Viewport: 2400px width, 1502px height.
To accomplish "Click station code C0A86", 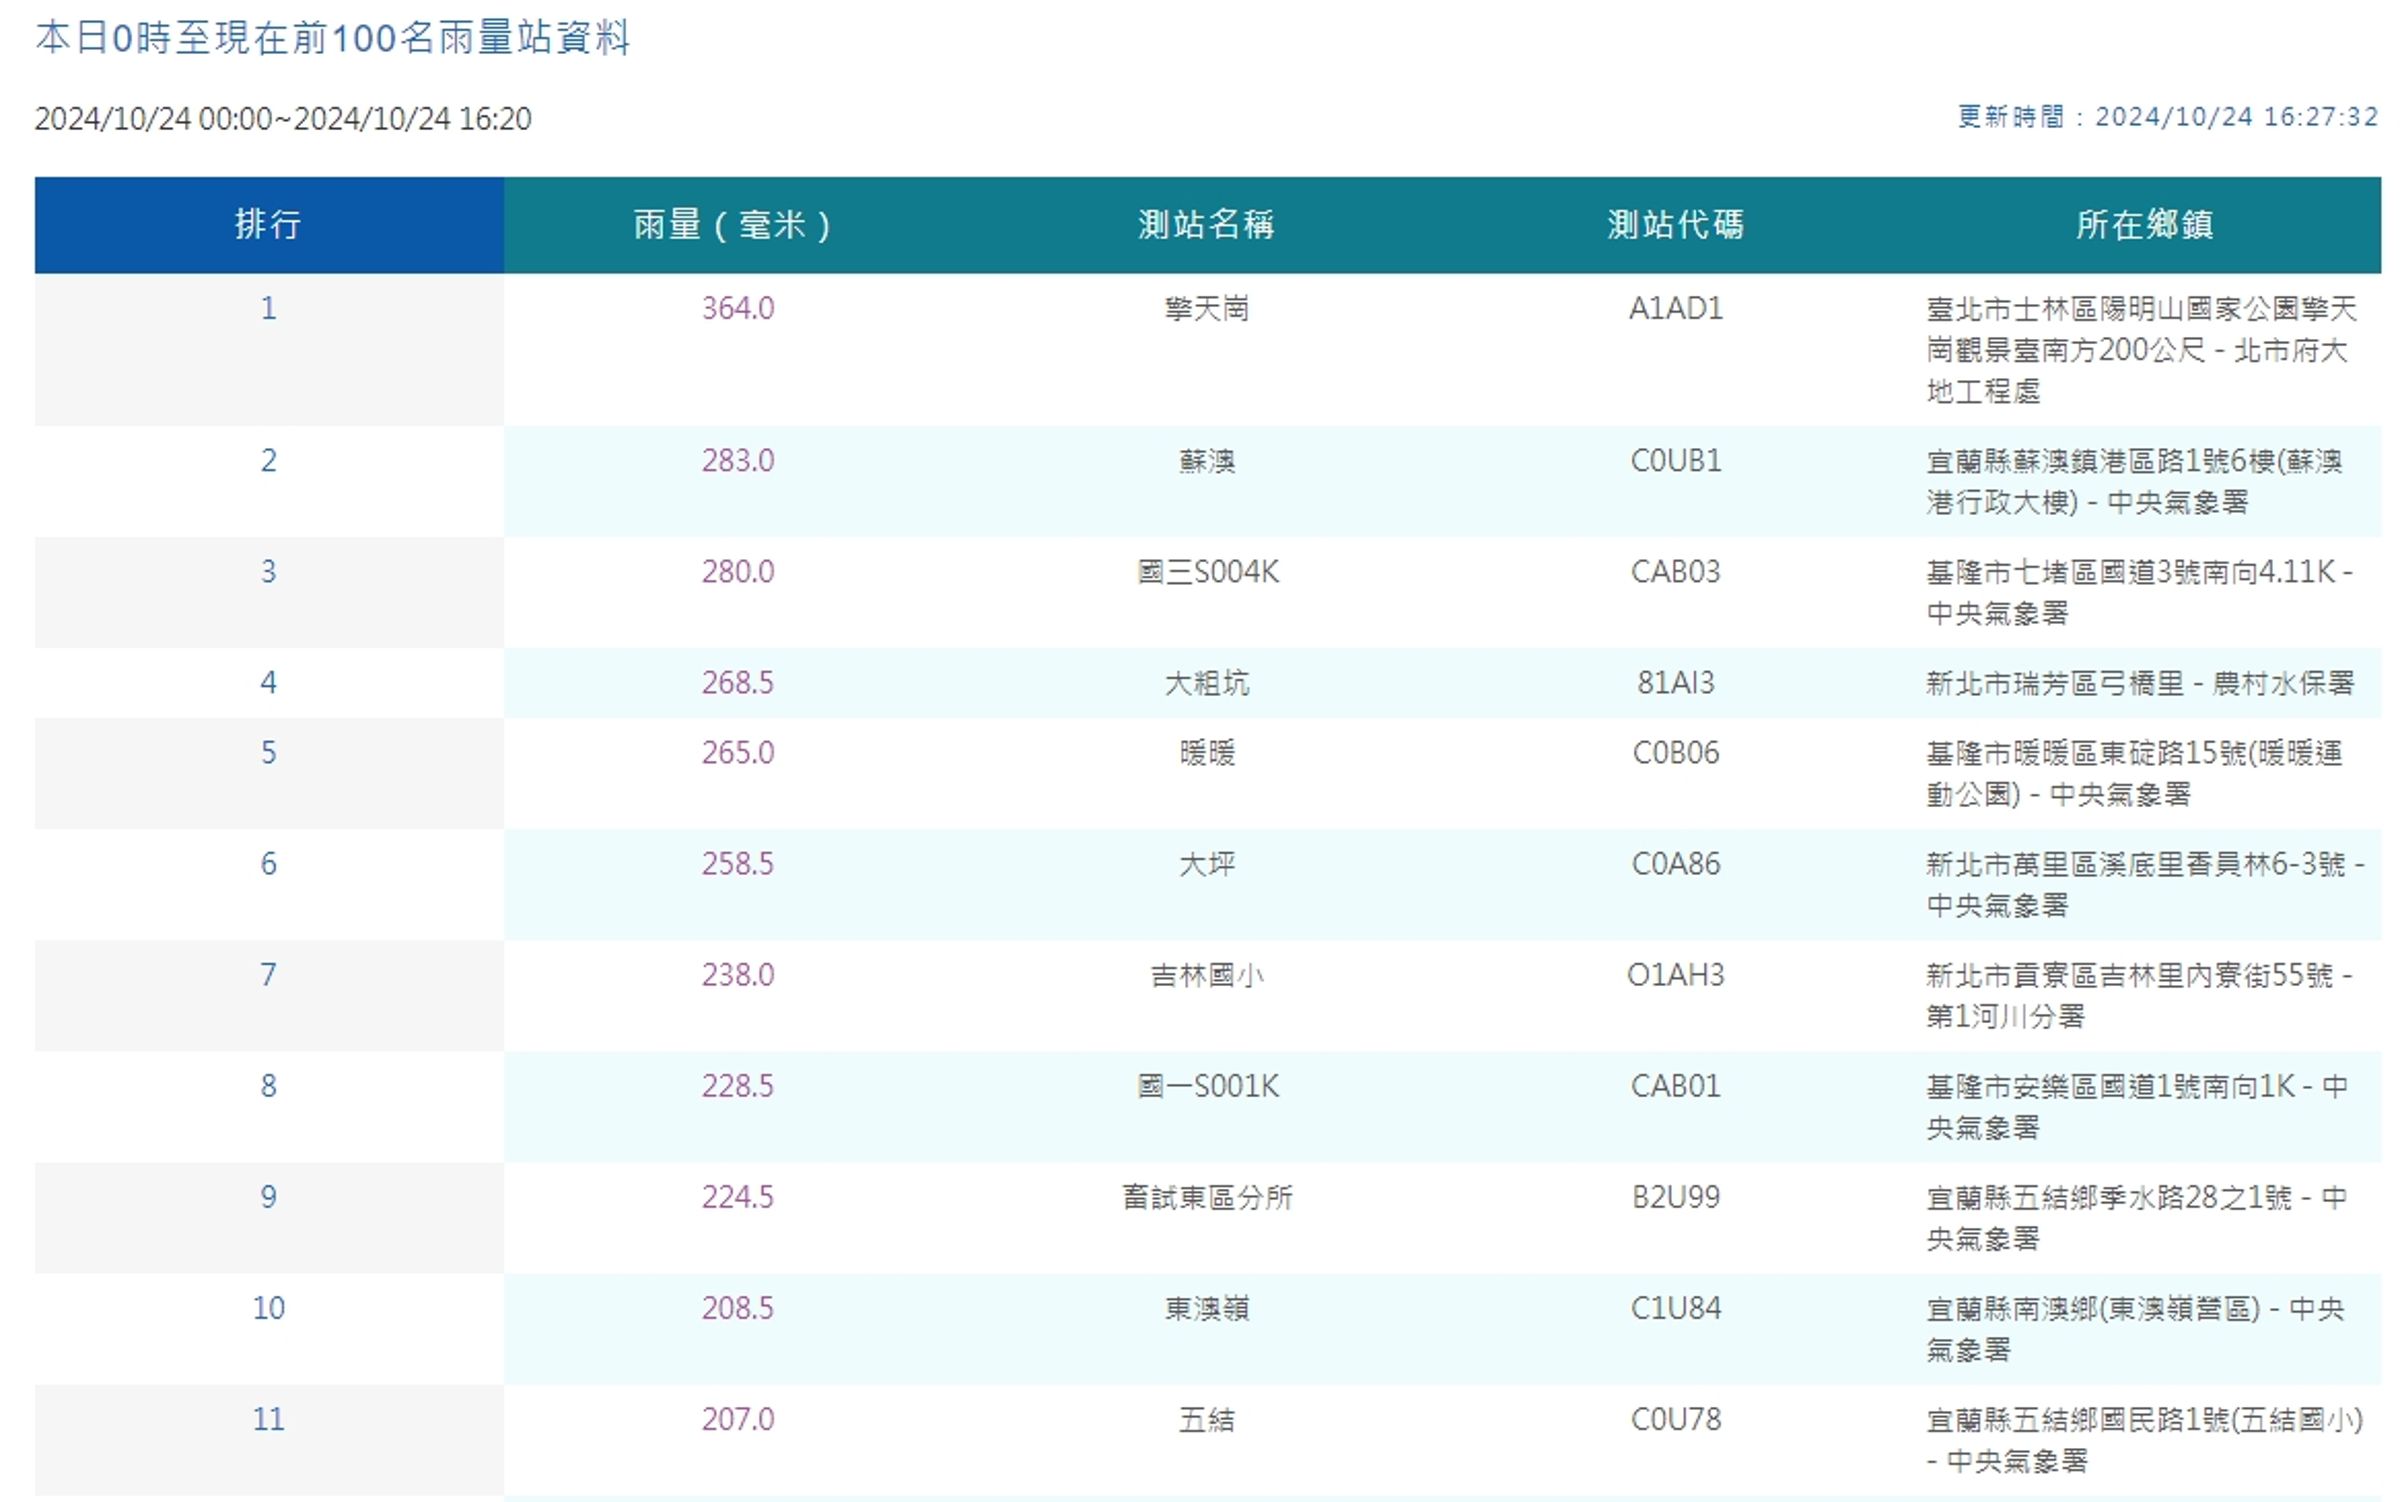I will tap(1676, 863).
